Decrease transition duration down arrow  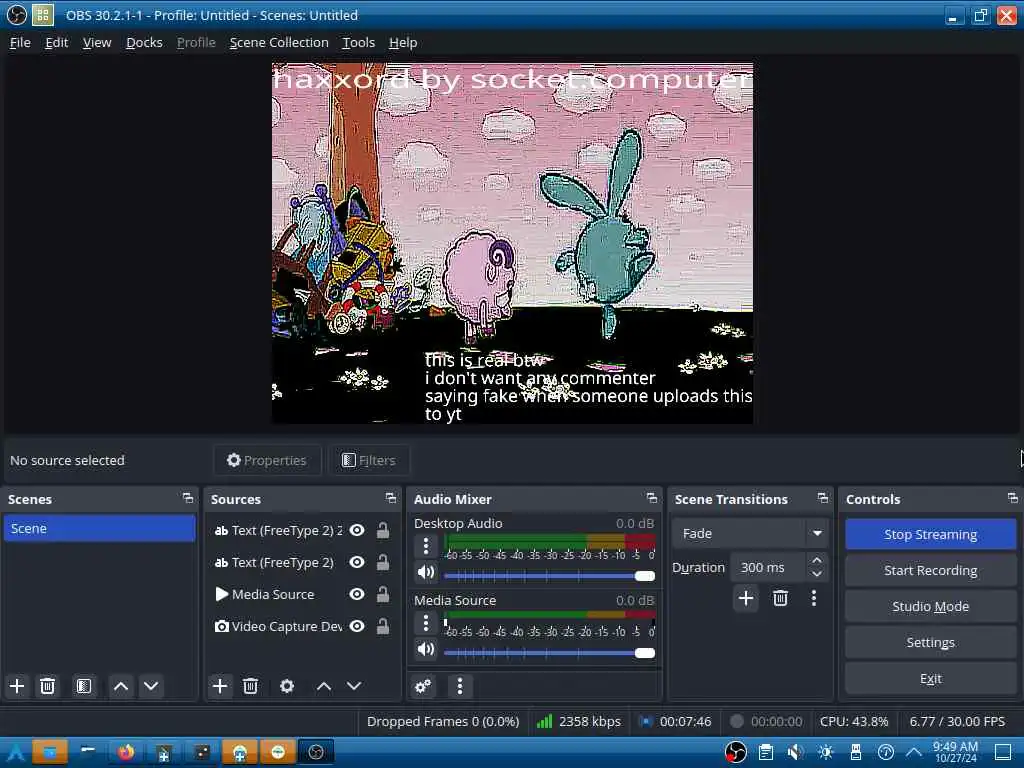[816, 574]
